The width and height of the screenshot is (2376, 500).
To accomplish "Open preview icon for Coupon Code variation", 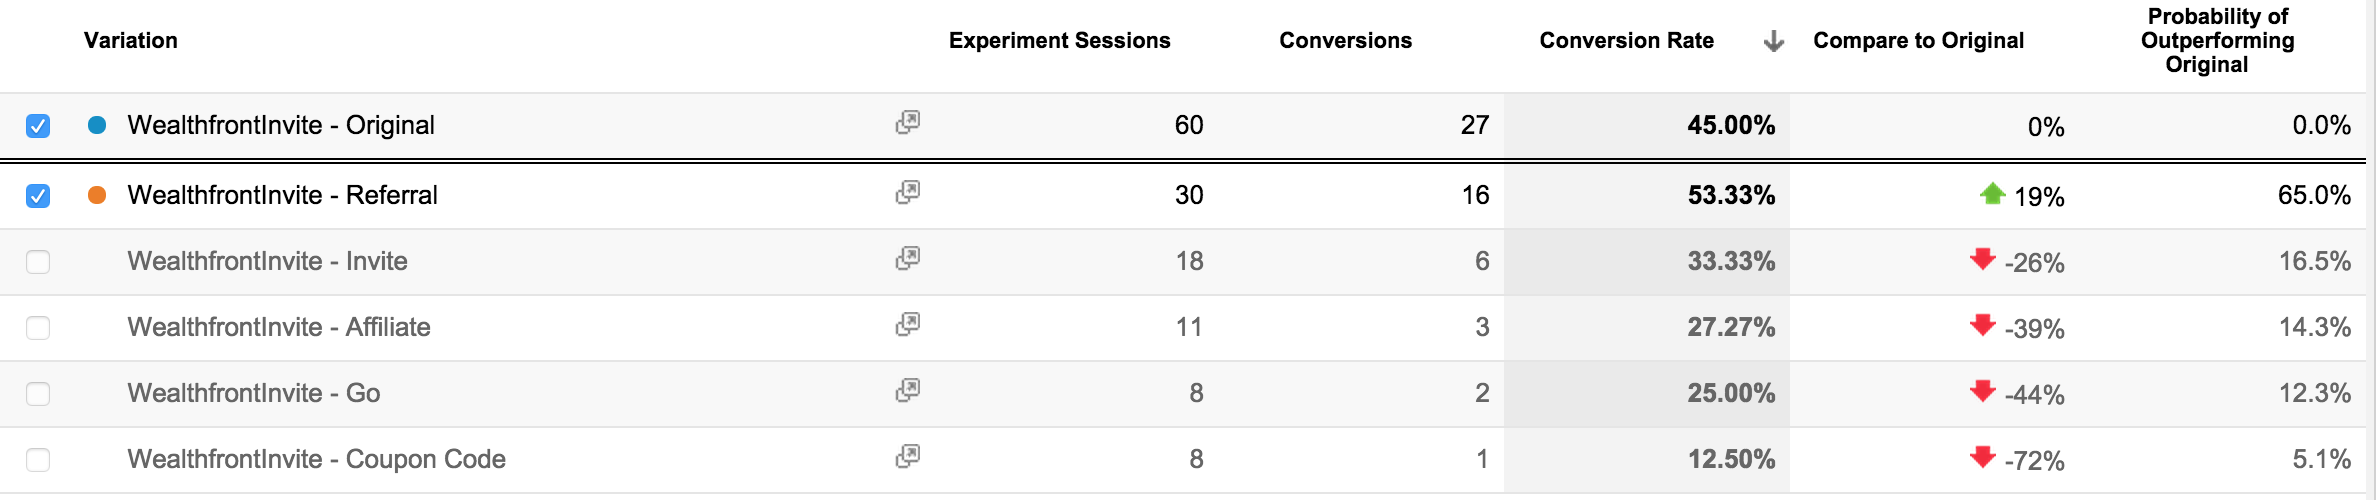I will [x=907, y=456].
